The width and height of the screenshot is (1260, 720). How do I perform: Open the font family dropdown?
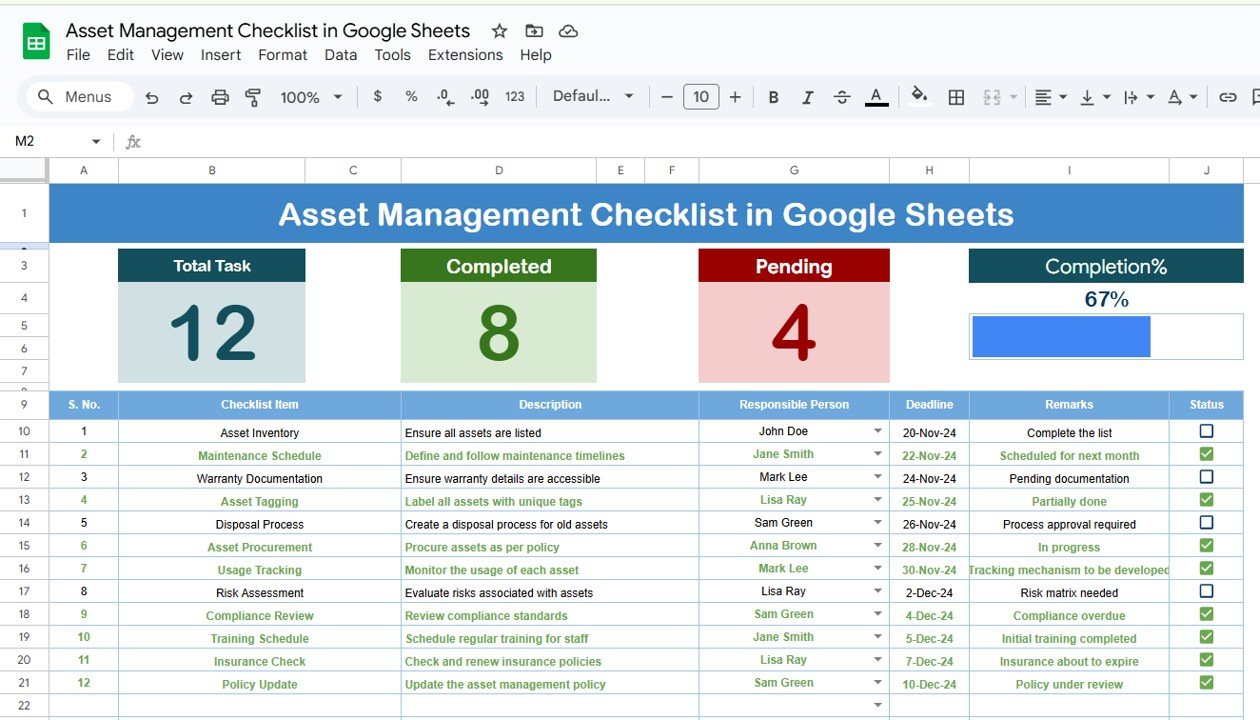(x=593, y=96)
